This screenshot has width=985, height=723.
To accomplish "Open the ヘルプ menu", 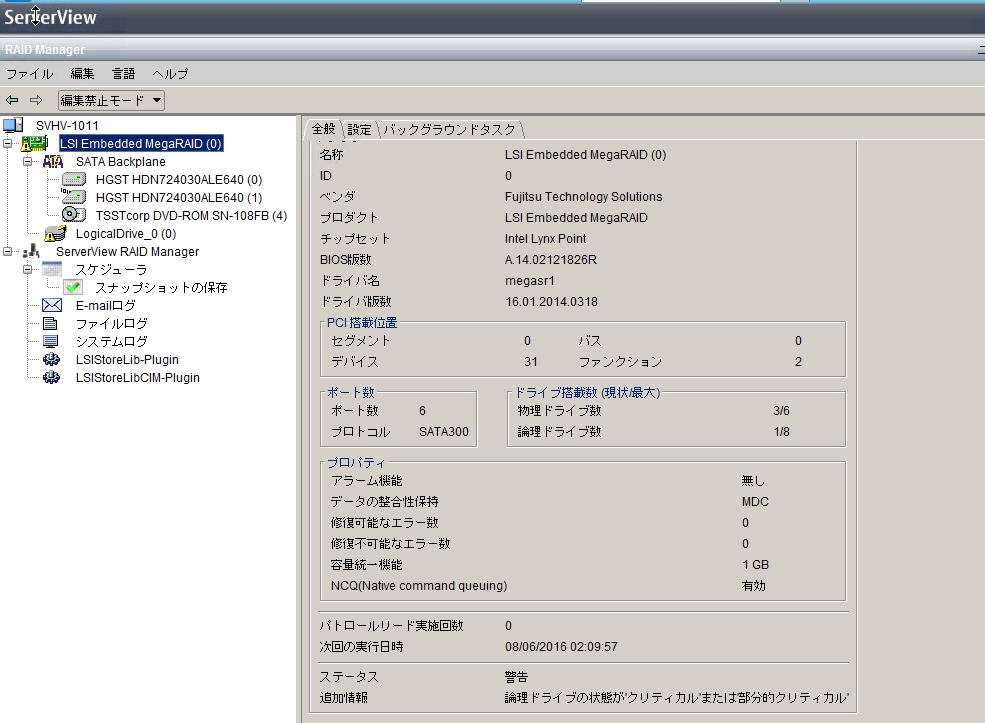I will [x=170, y=74].
